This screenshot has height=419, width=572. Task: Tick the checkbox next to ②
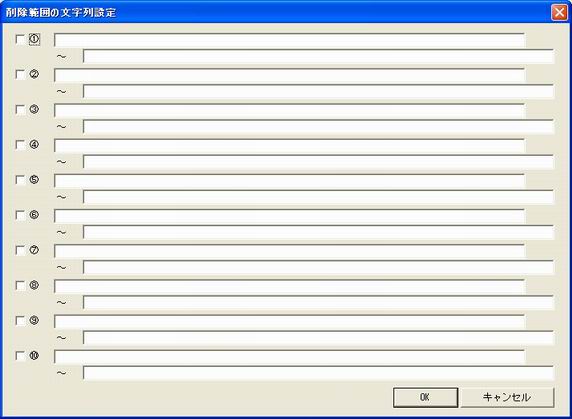click(20, 74)
